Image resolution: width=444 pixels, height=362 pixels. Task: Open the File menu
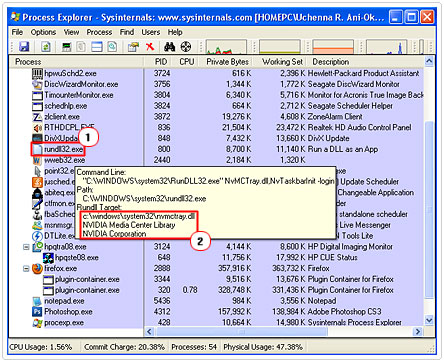[x=17, y=32]
